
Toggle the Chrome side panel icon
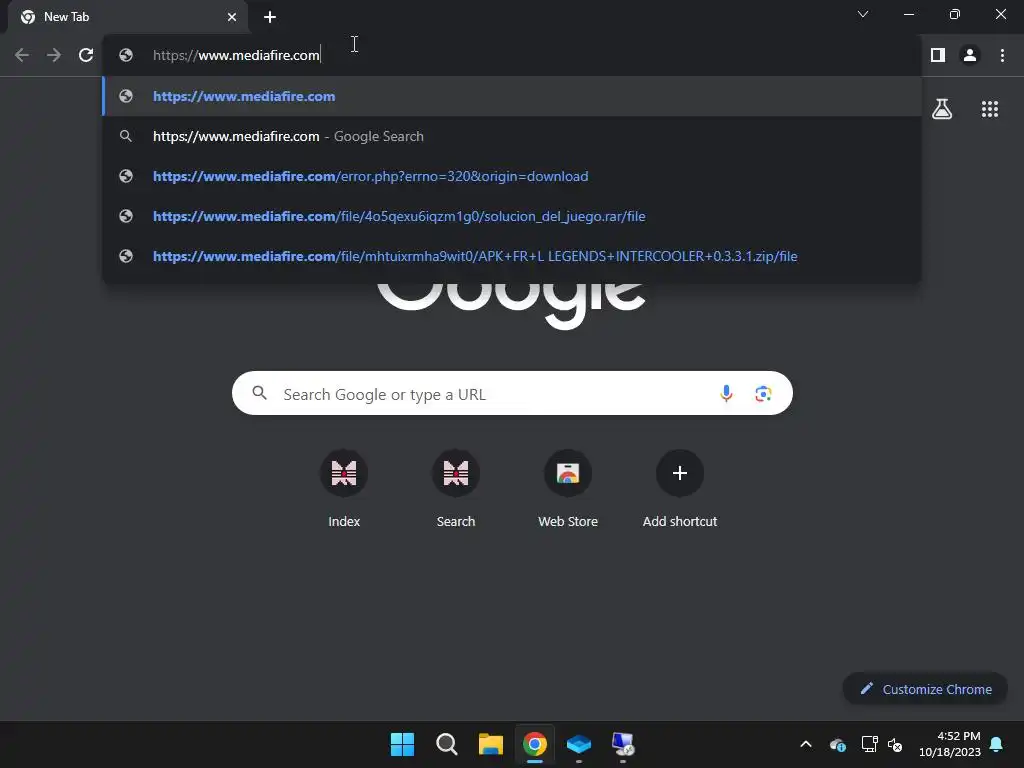[938, 56]
